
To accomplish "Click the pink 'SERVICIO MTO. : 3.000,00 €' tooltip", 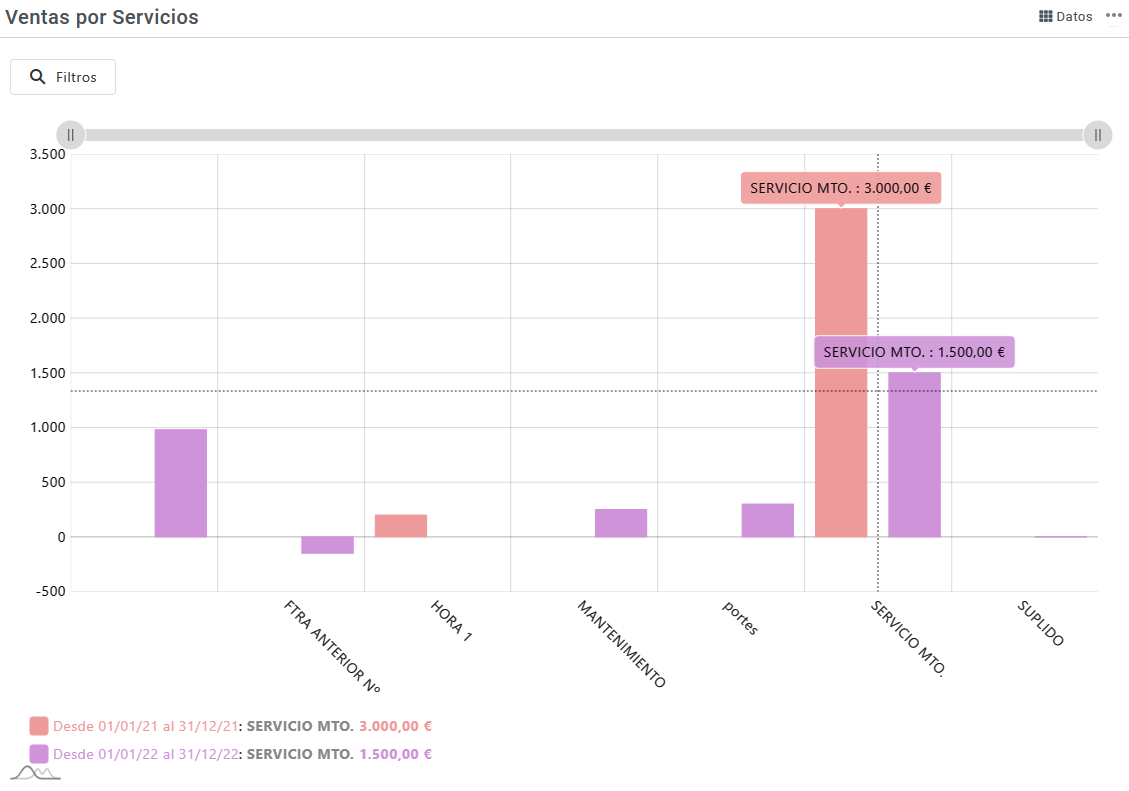I will [840, 188].
